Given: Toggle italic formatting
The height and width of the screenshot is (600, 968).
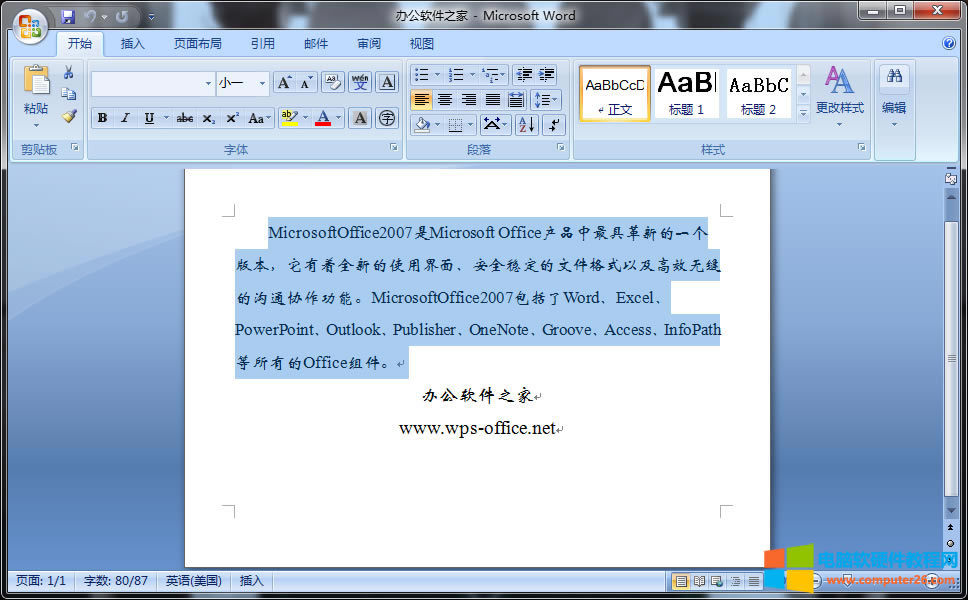Looking at the screenshot, I should click(x=125, y=118).
